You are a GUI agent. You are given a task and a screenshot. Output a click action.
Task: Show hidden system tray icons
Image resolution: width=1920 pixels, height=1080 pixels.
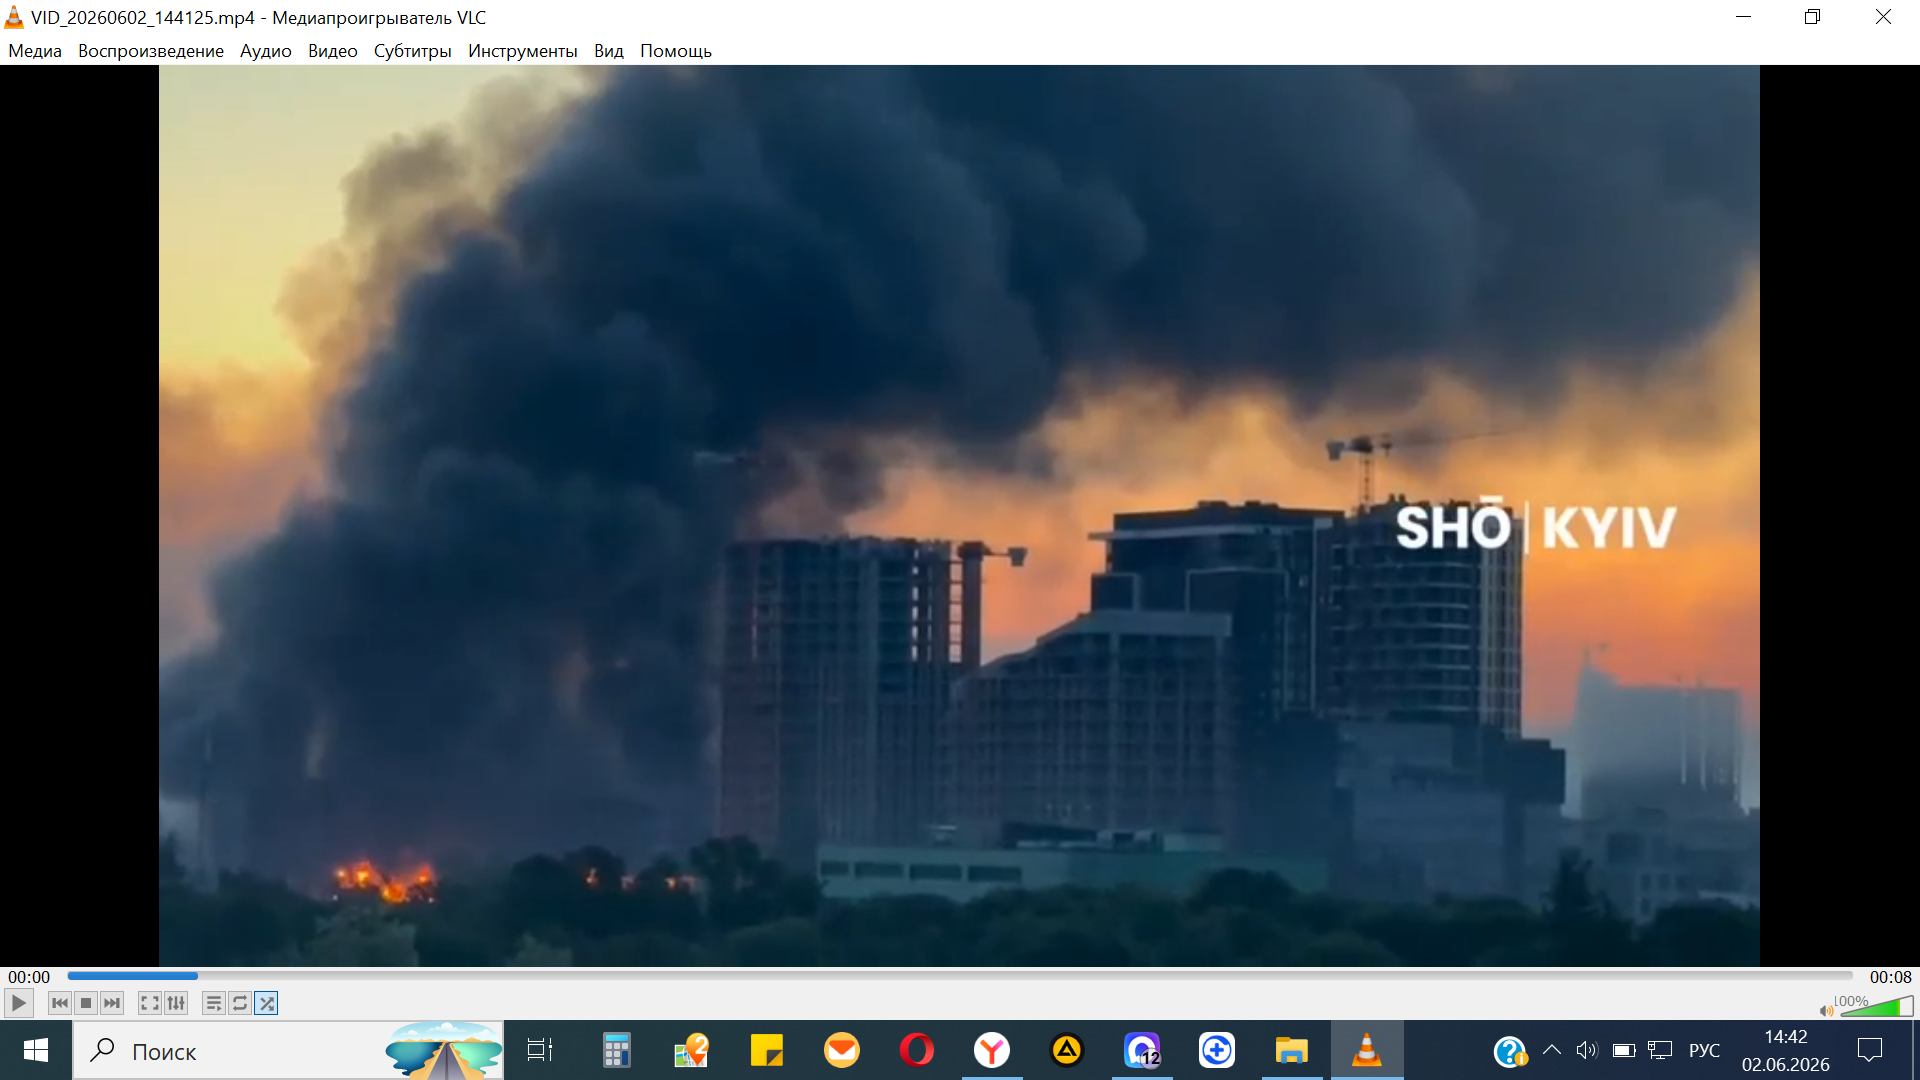tap(1551, 1050)
